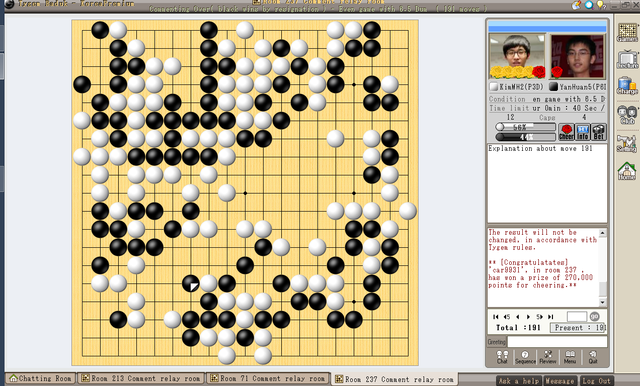Click the move number input field
The width and height of the screenshot is (640, 386).
pos(577,316)
